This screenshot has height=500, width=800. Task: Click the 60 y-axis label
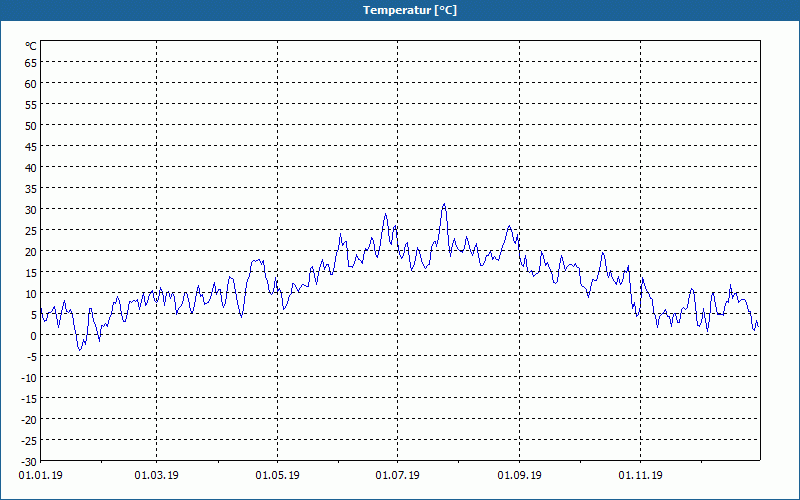31,84
